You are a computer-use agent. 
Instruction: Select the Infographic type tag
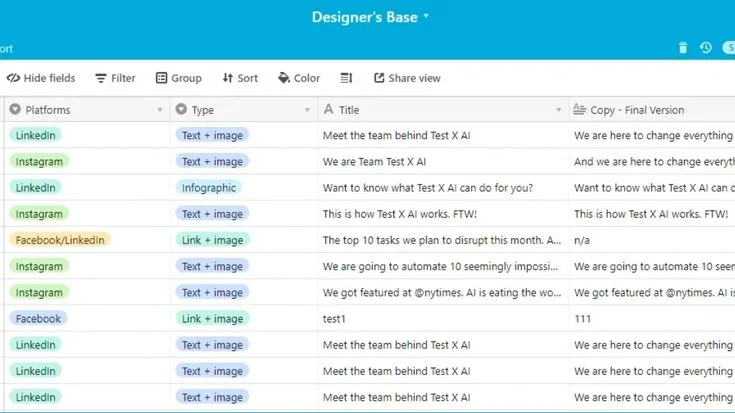(209, 188)
